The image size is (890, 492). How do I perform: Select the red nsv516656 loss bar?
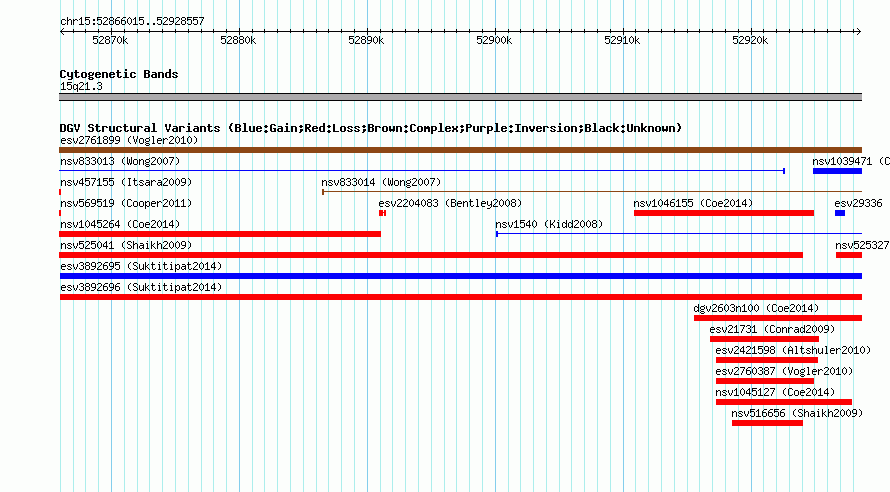tap(767, 423)
